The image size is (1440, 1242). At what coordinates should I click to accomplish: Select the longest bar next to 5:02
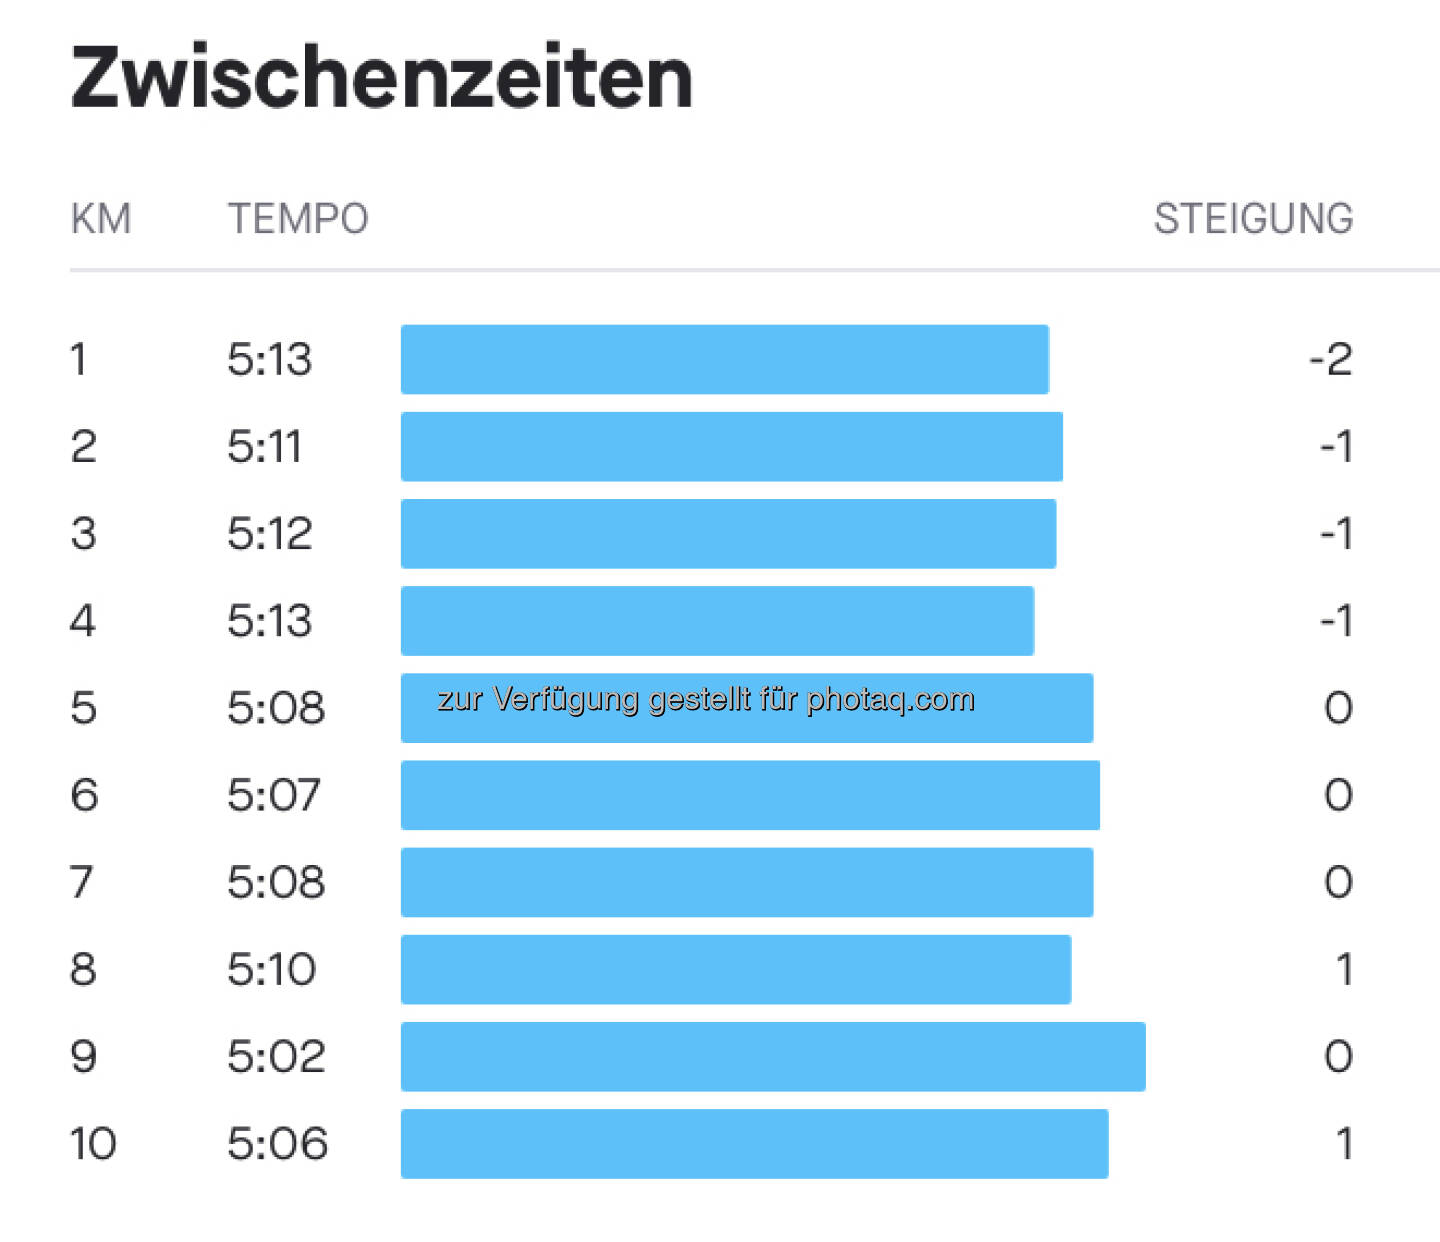click(772, 1056)
